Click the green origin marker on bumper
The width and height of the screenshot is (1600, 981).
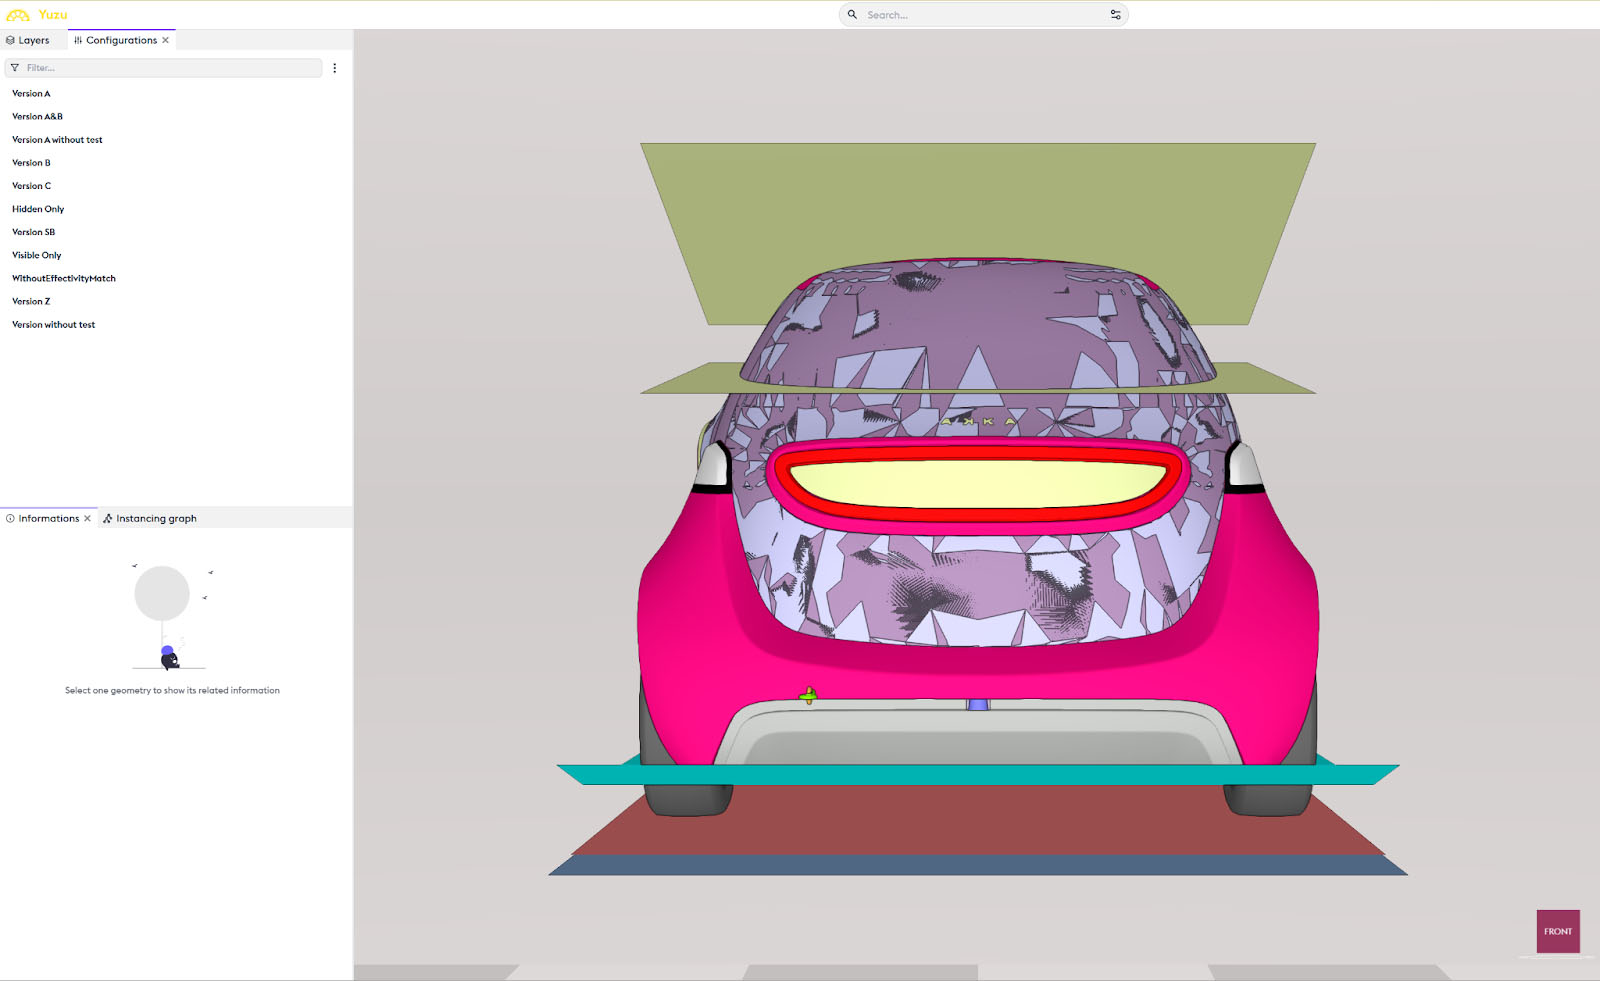click(808, 695)
